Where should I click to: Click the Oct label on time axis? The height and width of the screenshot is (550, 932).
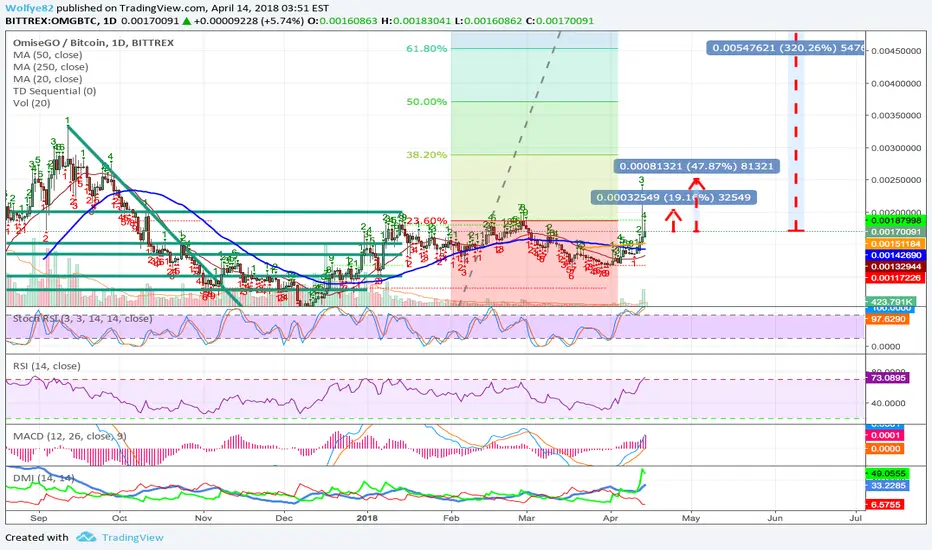click(x=119, y=518)
